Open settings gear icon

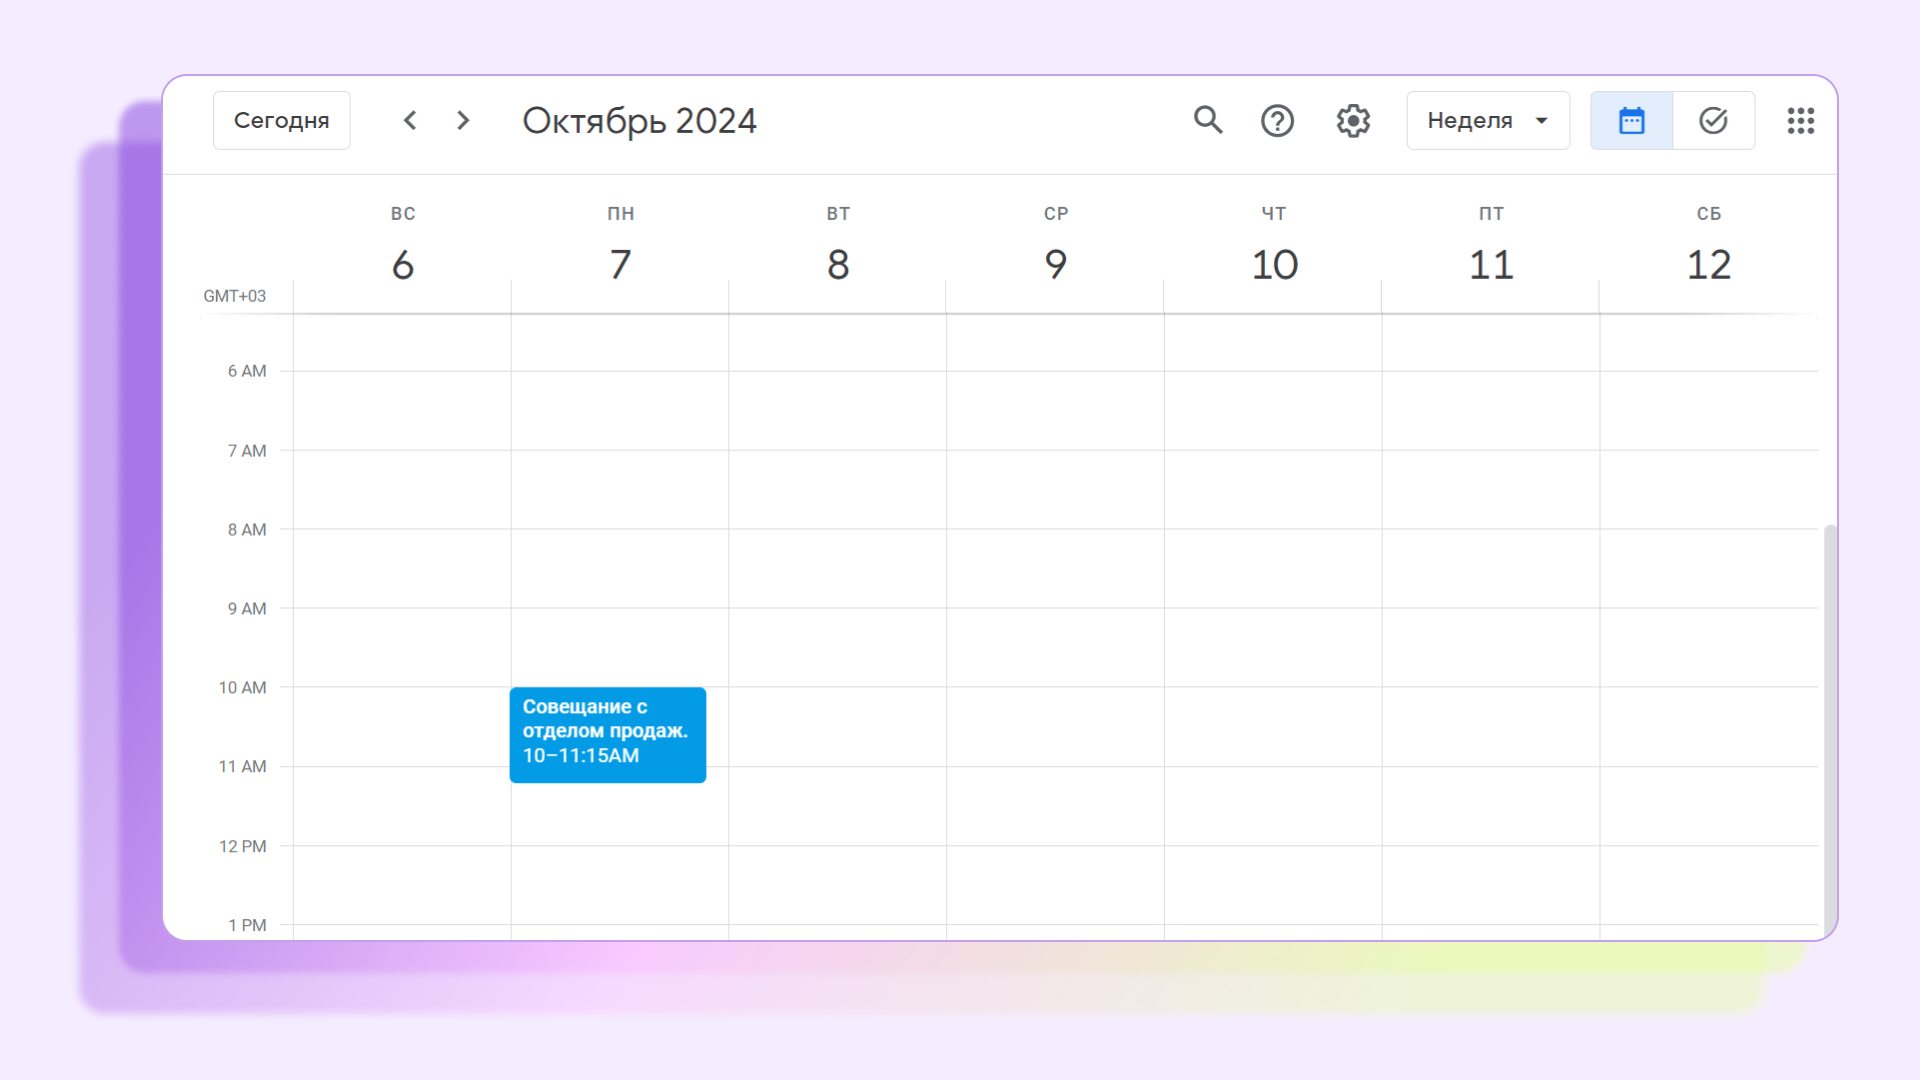pyautogui.click(x=1353, y=121)
